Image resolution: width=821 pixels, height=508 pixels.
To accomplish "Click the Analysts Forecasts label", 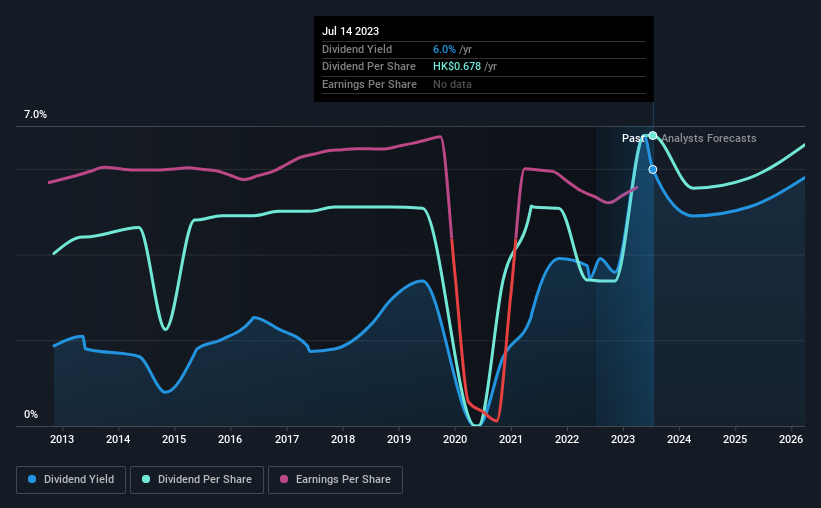I will click(709, 138).
